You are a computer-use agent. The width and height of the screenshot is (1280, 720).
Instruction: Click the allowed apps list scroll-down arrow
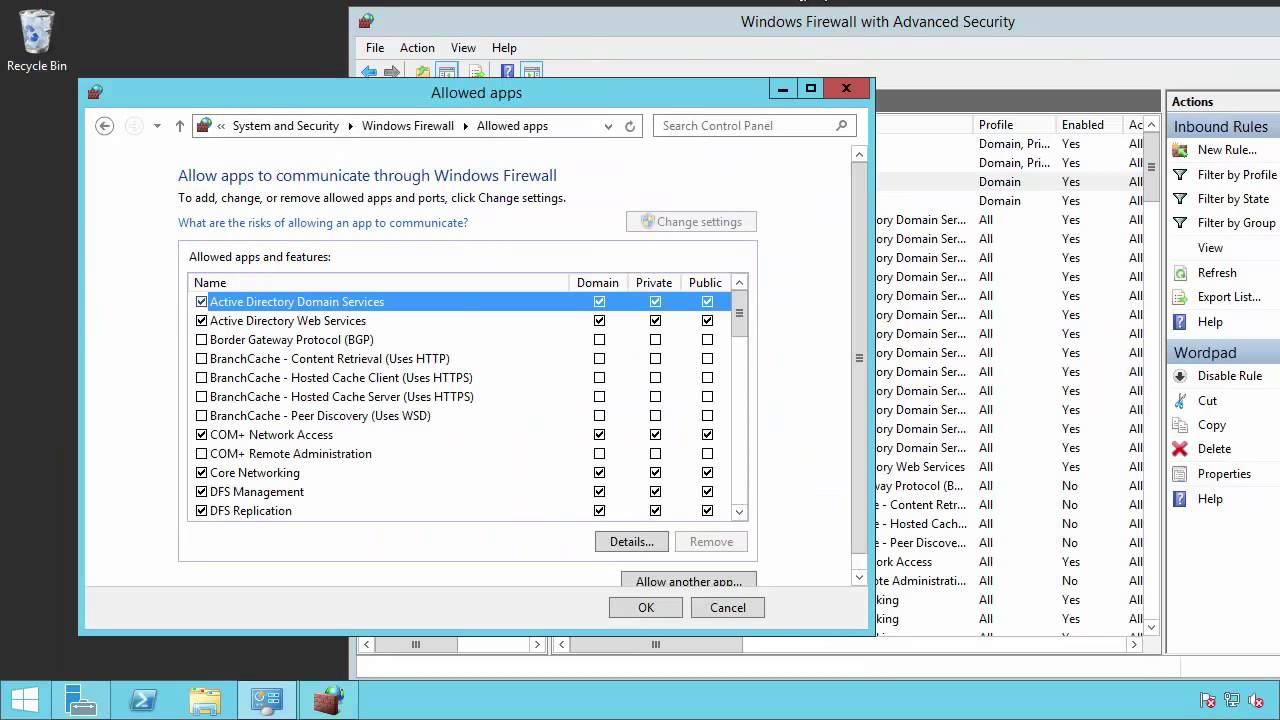tap(740, 512)
